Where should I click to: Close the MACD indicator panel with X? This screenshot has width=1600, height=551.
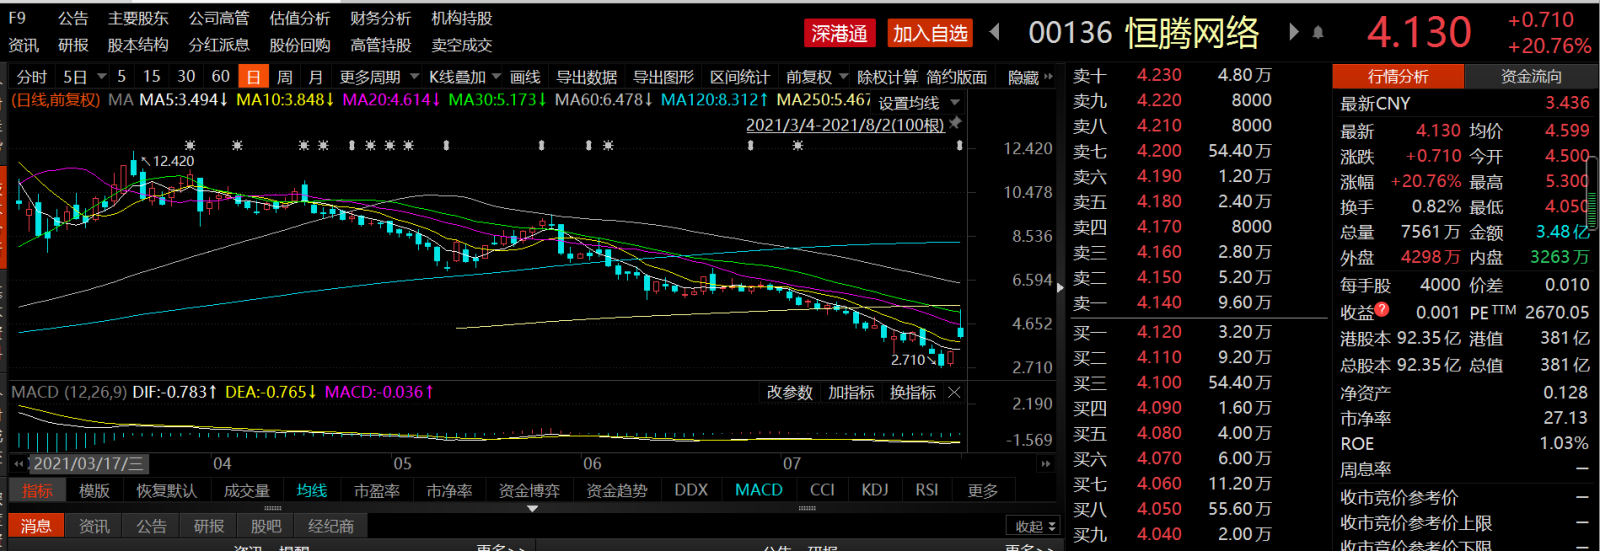pyautogui.click(x=954, y=393)
